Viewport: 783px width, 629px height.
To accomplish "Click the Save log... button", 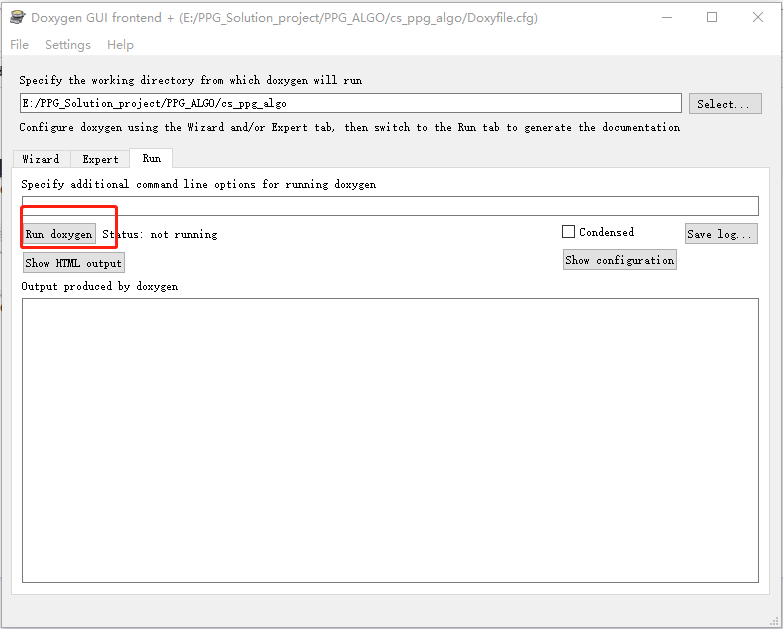I will coord(721,234).
